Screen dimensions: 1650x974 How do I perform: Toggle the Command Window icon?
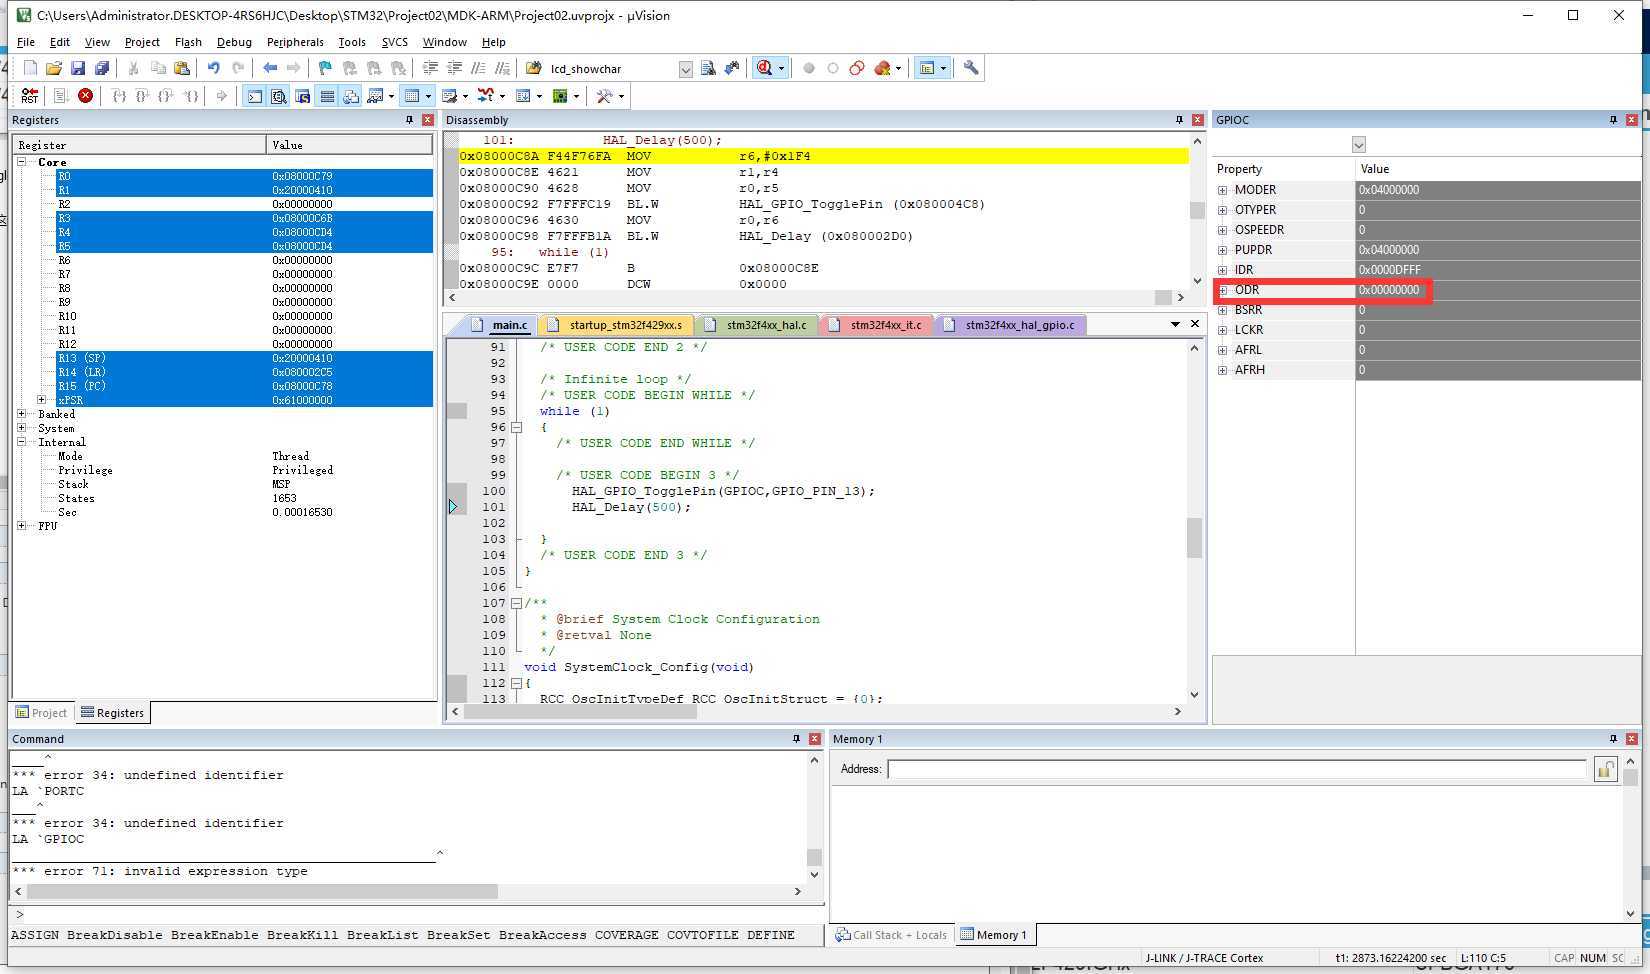[255, 96]
